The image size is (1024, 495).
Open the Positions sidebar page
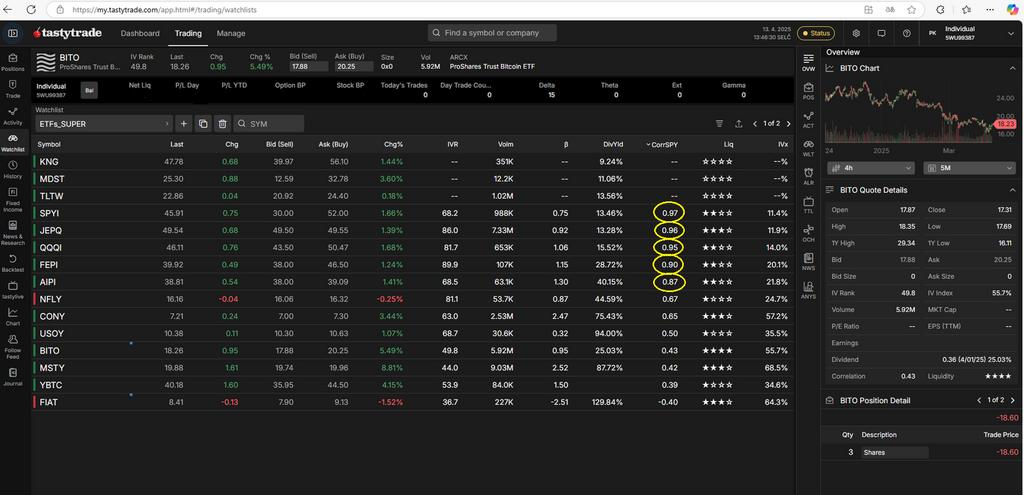pyautogui.click(x=13, y=61)
